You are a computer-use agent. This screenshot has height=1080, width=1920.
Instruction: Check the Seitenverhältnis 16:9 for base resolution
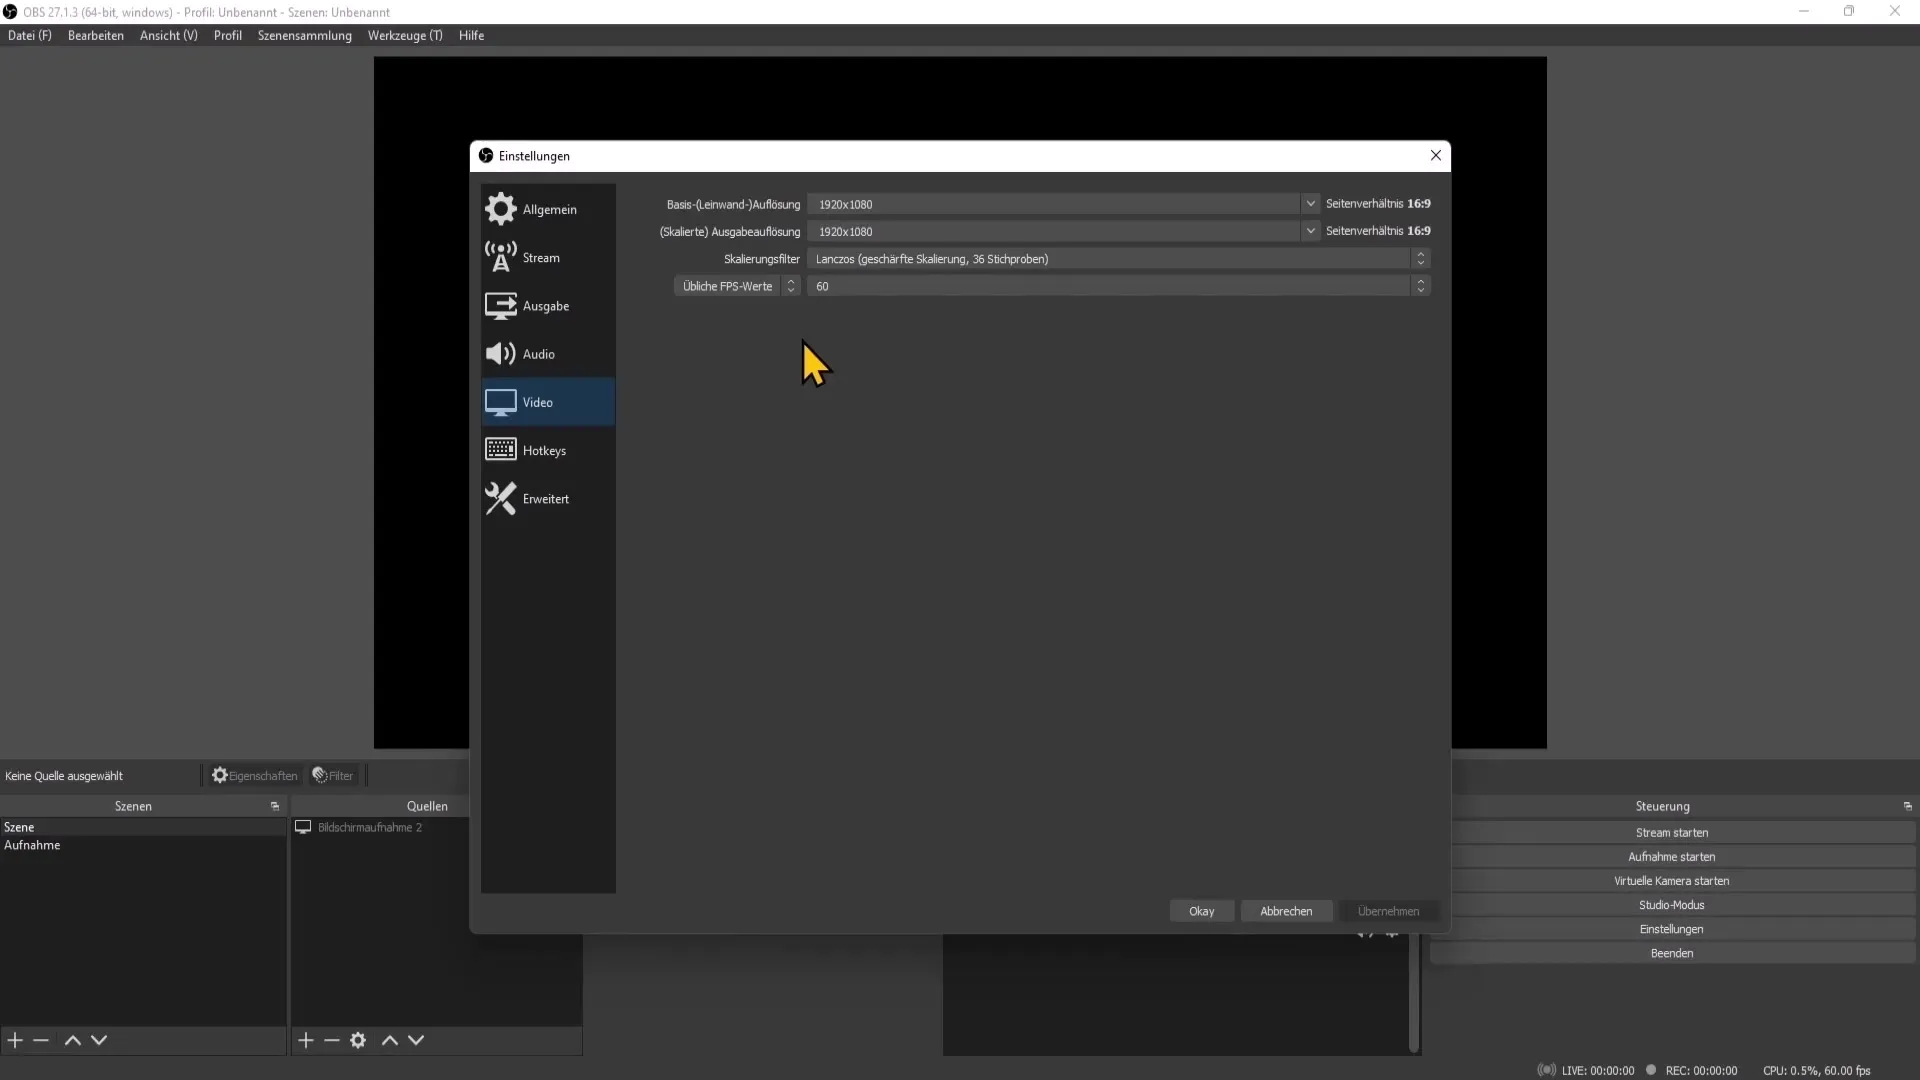[1378, 203]
